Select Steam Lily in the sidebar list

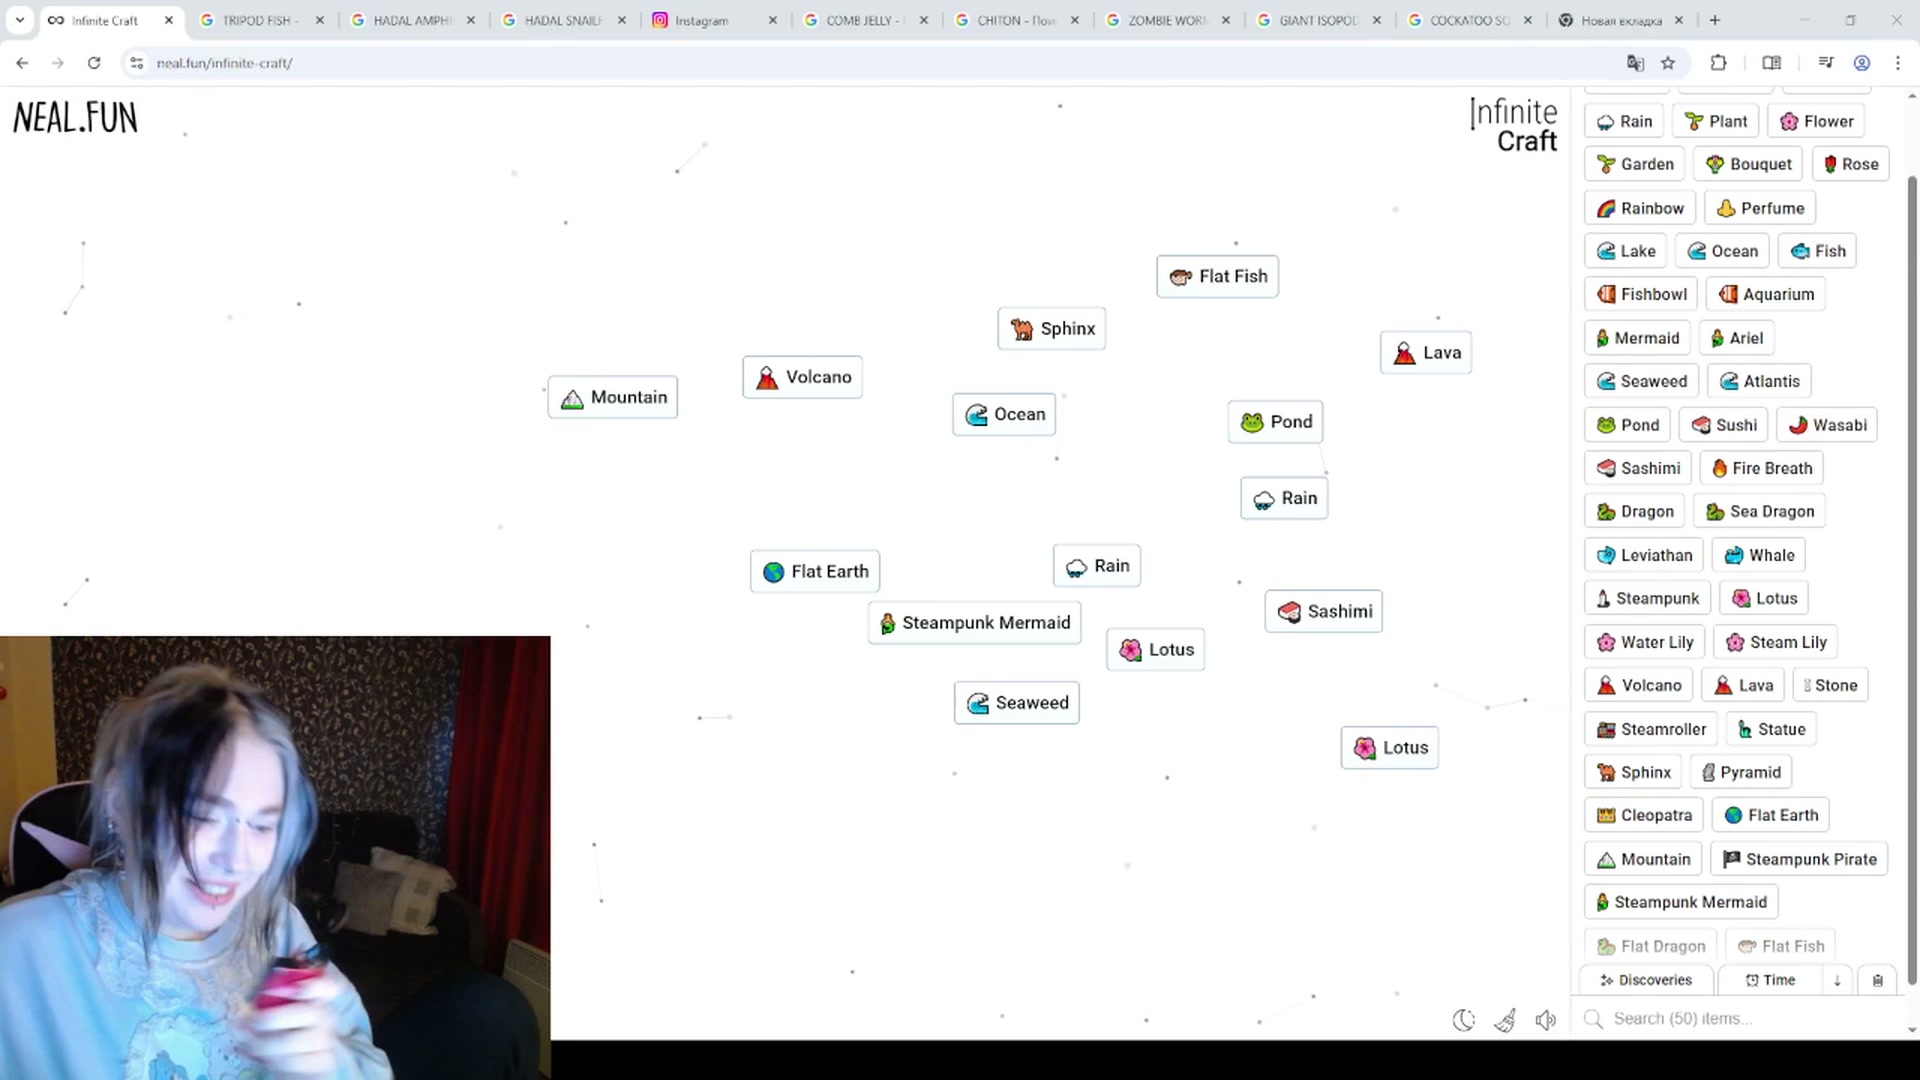[x=1776, y=642]
